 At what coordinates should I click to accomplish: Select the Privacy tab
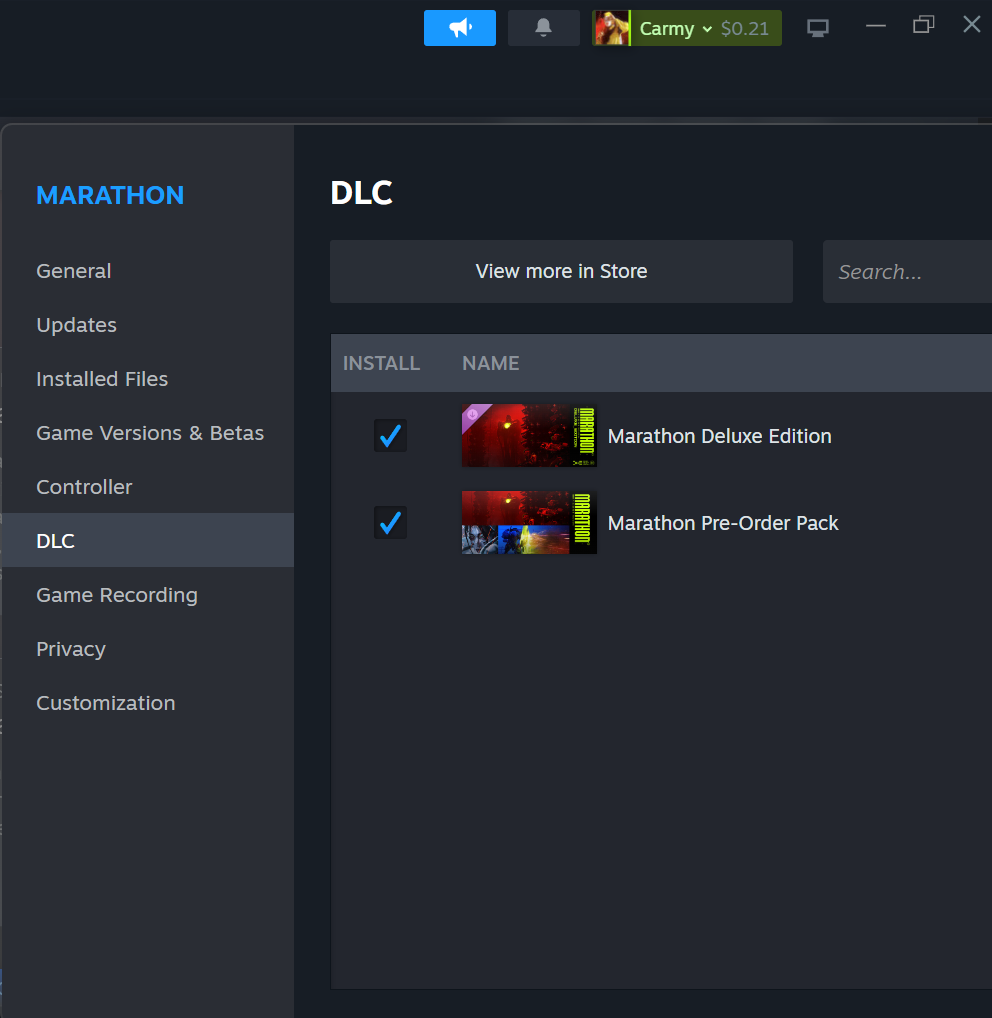coord(71,649)
